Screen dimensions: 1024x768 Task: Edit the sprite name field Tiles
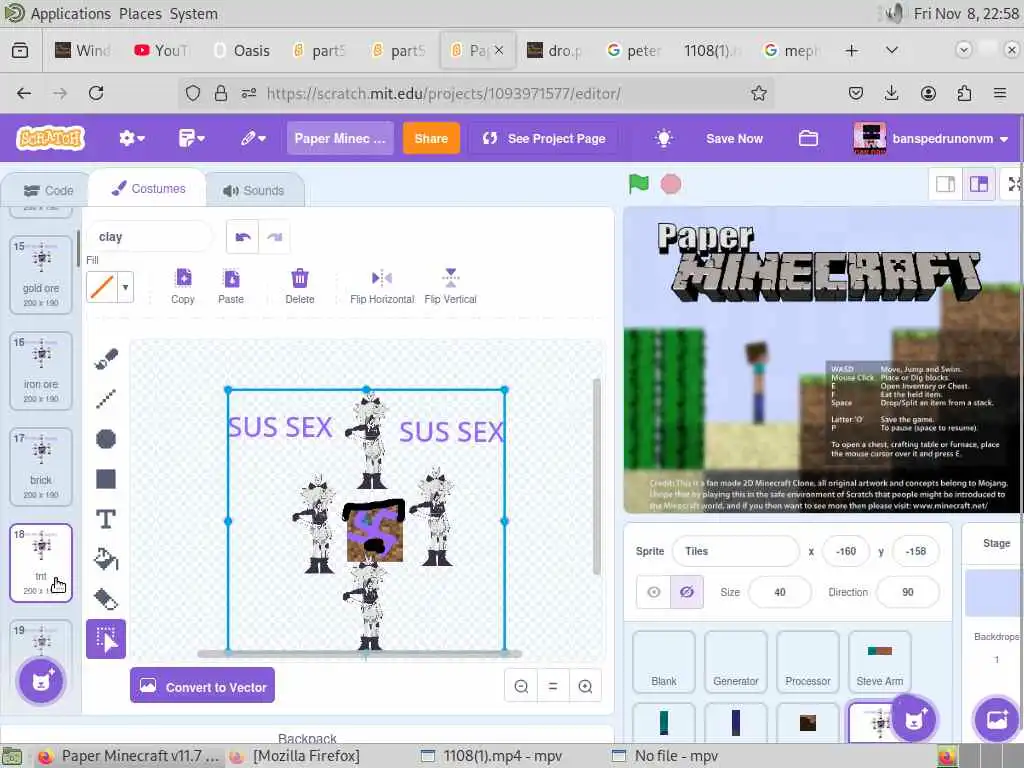pos(735,551)
